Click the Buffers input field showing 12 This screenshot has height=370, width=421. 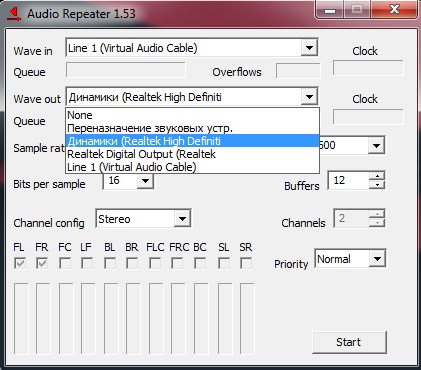[x=349, y=180]
